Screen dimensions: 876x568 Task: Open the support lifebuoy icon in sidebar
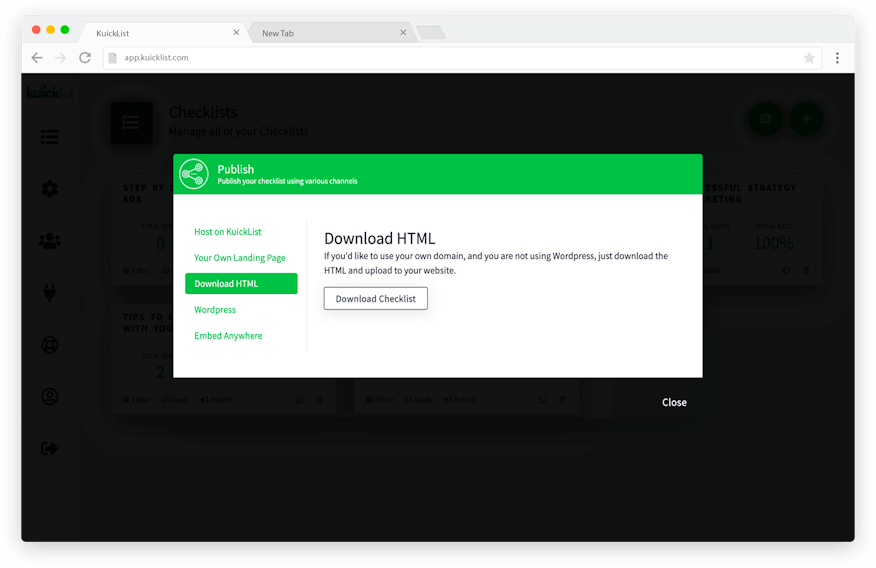[49, 345]
